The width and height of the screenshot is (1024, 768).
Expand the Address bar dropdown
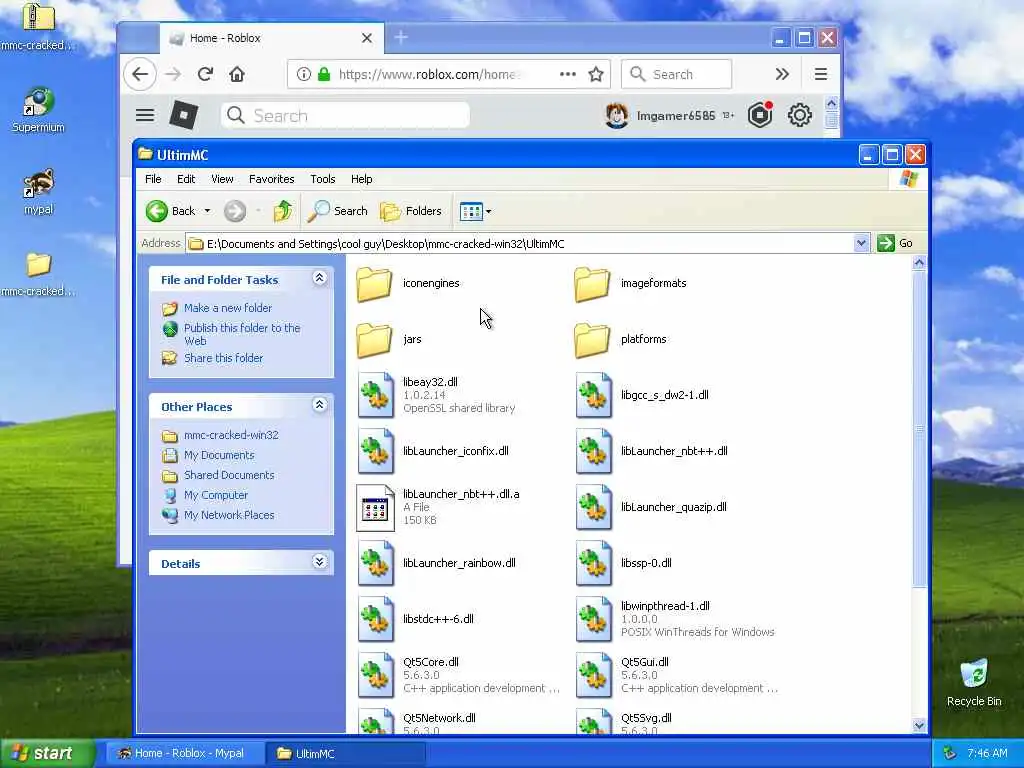(861, 244)
